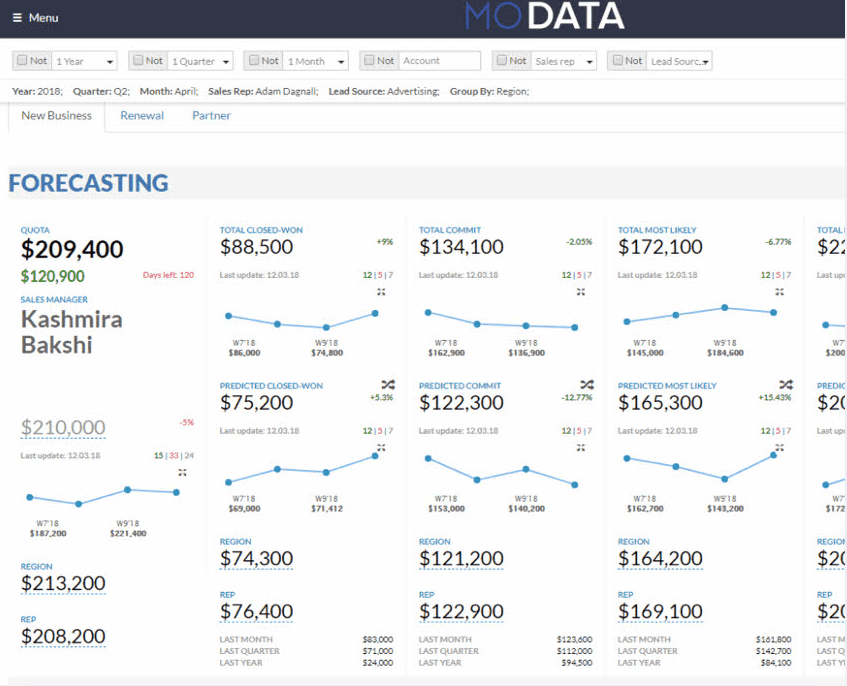Expand the Total Closed-Won chart

(381, 292)
